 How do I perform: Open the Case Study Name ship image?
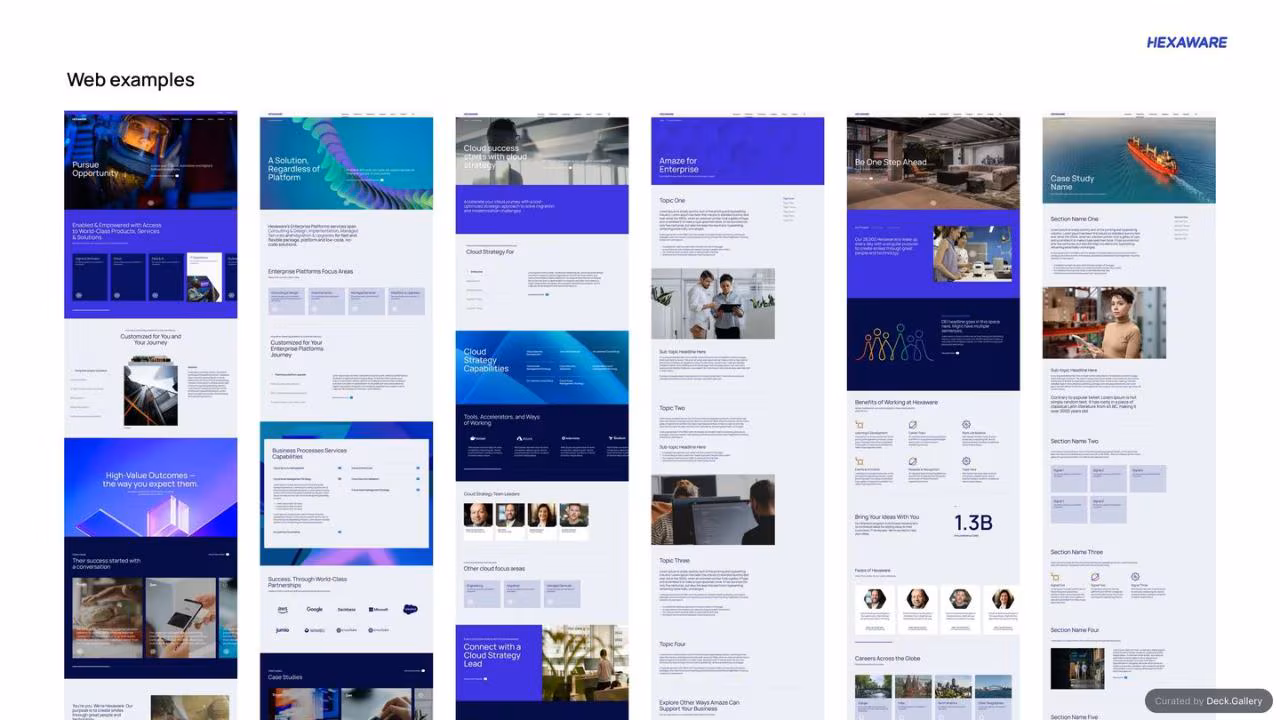(x=1129, y=161)
